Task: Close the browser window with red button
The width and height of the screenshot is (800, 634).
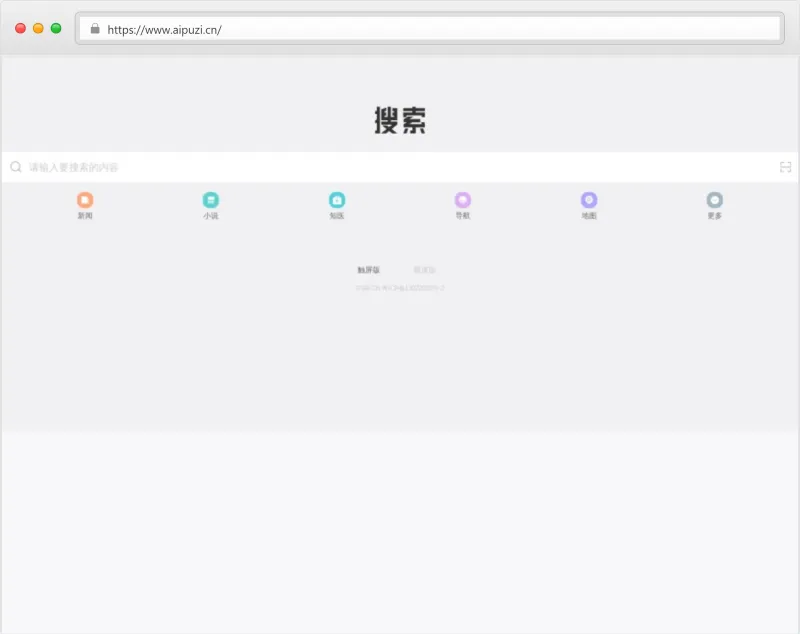Action: click(x=20, y=28)
